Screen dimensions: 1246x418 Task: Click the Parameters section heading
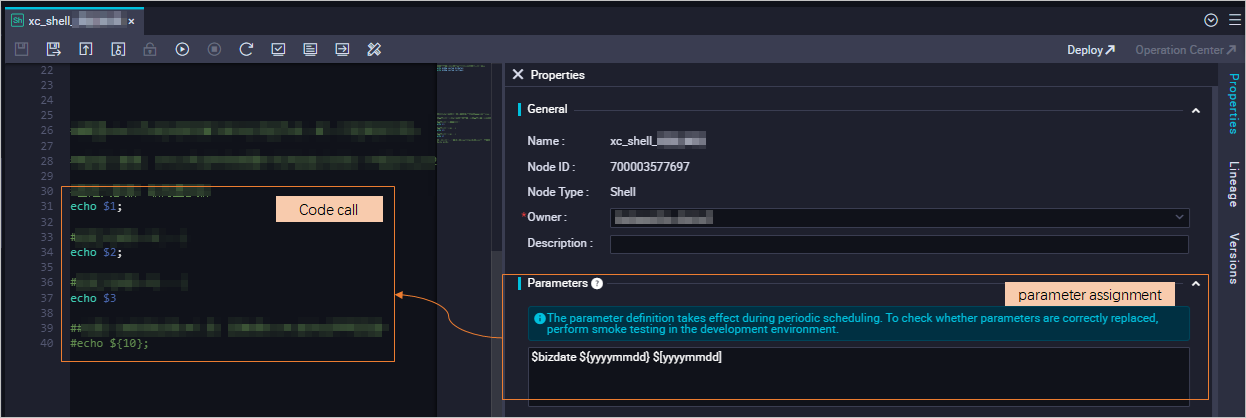pyautogui.click(x=558, y=284)
